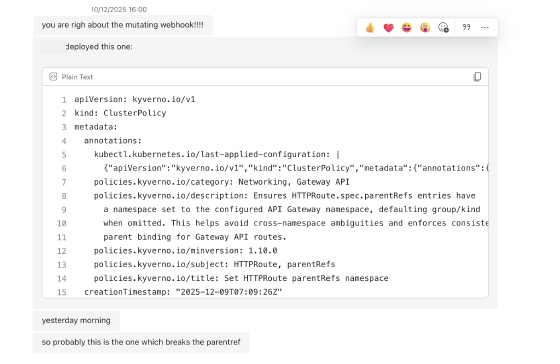Quote reply using the quotation icon
This screenshot has width=560, height=364.
click(466, 27)
